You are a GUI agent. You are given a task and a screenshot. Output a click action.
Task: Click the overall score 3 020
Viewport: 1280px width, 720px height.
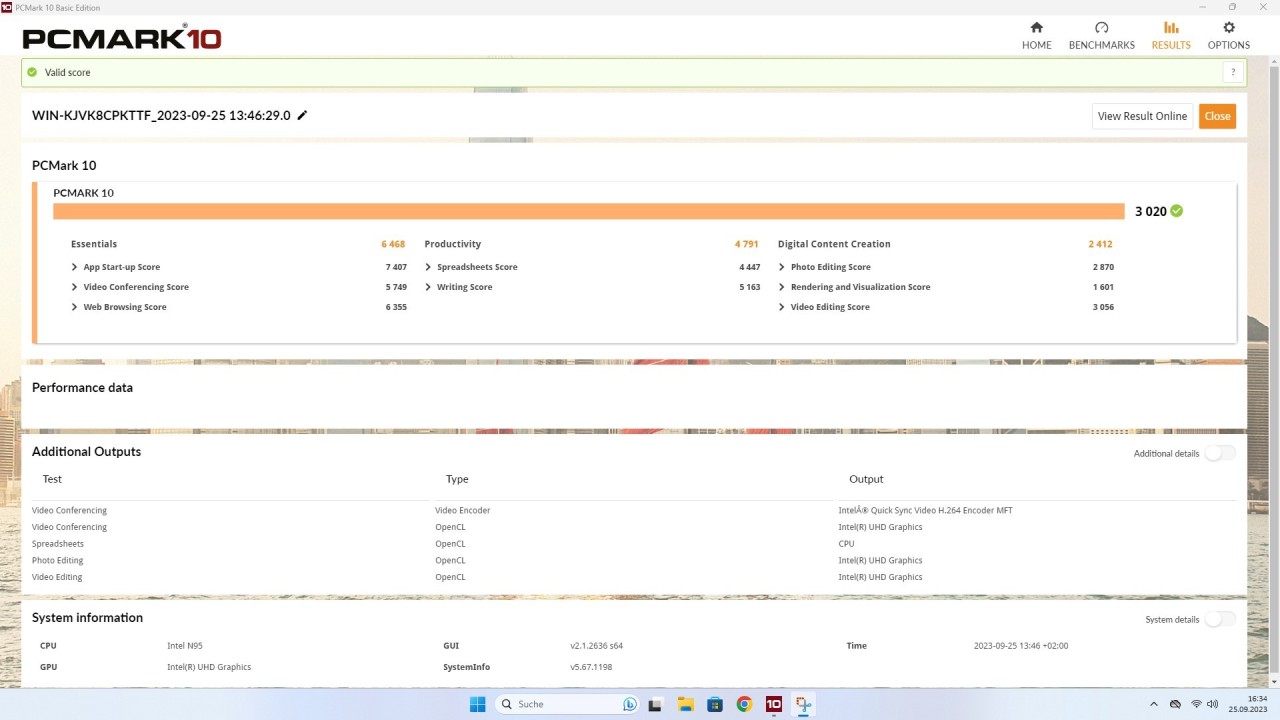(1151, 211)
